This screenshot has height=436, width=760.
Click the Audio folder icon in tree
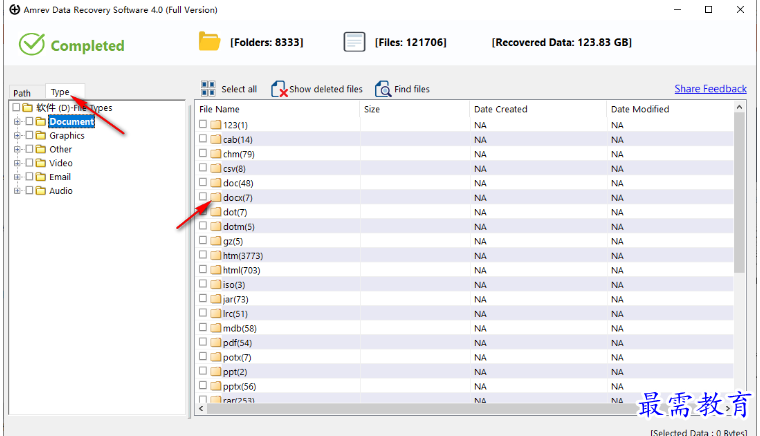tap(41, 190)
